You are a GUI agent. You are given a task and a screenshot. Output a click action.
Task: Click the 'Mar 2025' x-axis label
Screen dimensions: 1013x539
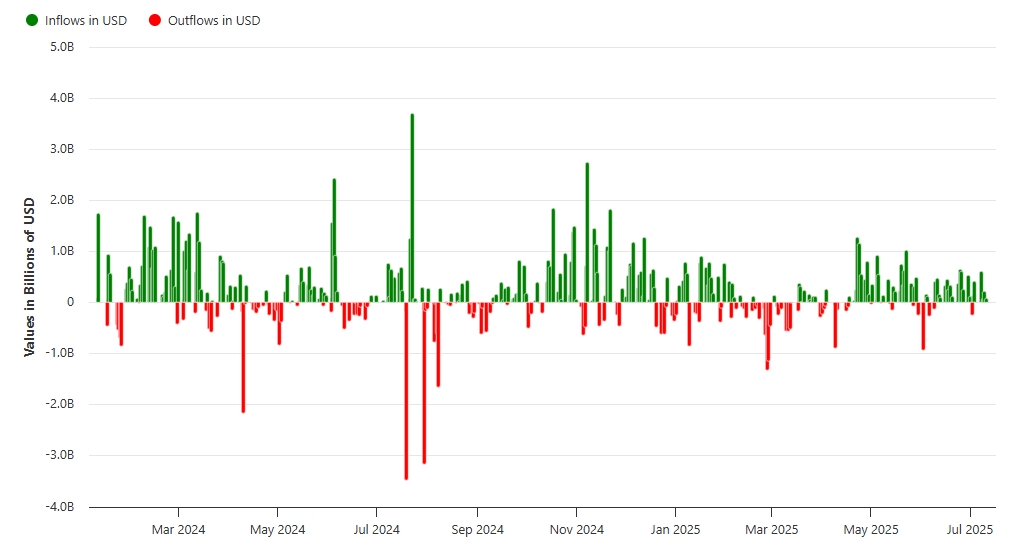click(x=771, y=529)
